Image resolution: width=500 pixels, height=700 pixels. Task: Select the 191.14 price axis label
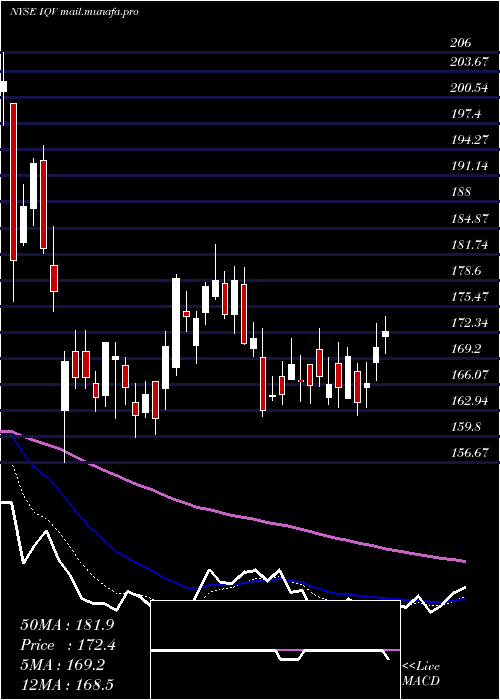tap(469, 166)
